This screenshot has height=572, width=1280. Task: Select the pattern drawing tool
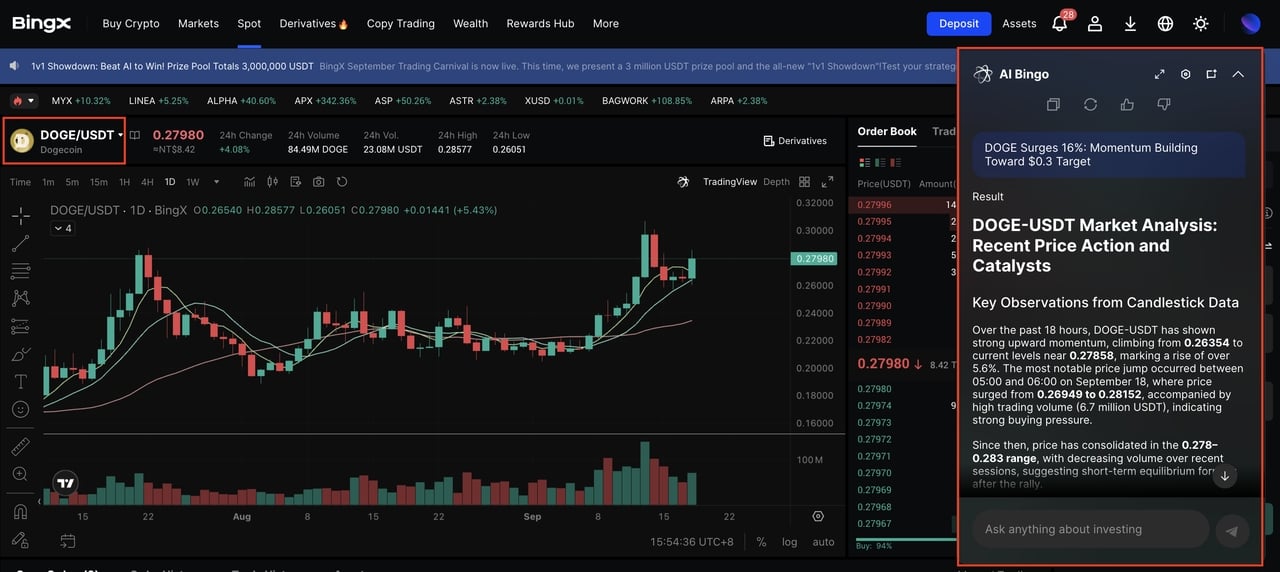20,298
